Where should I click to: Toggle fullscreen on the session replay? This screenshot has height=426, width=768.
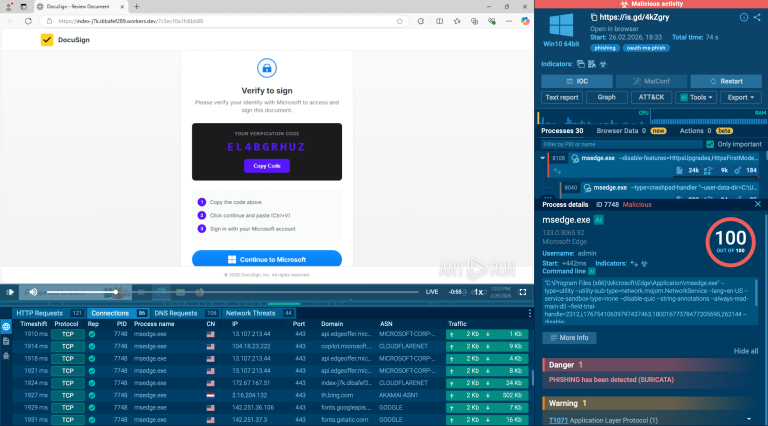click(x=523, y=292)
